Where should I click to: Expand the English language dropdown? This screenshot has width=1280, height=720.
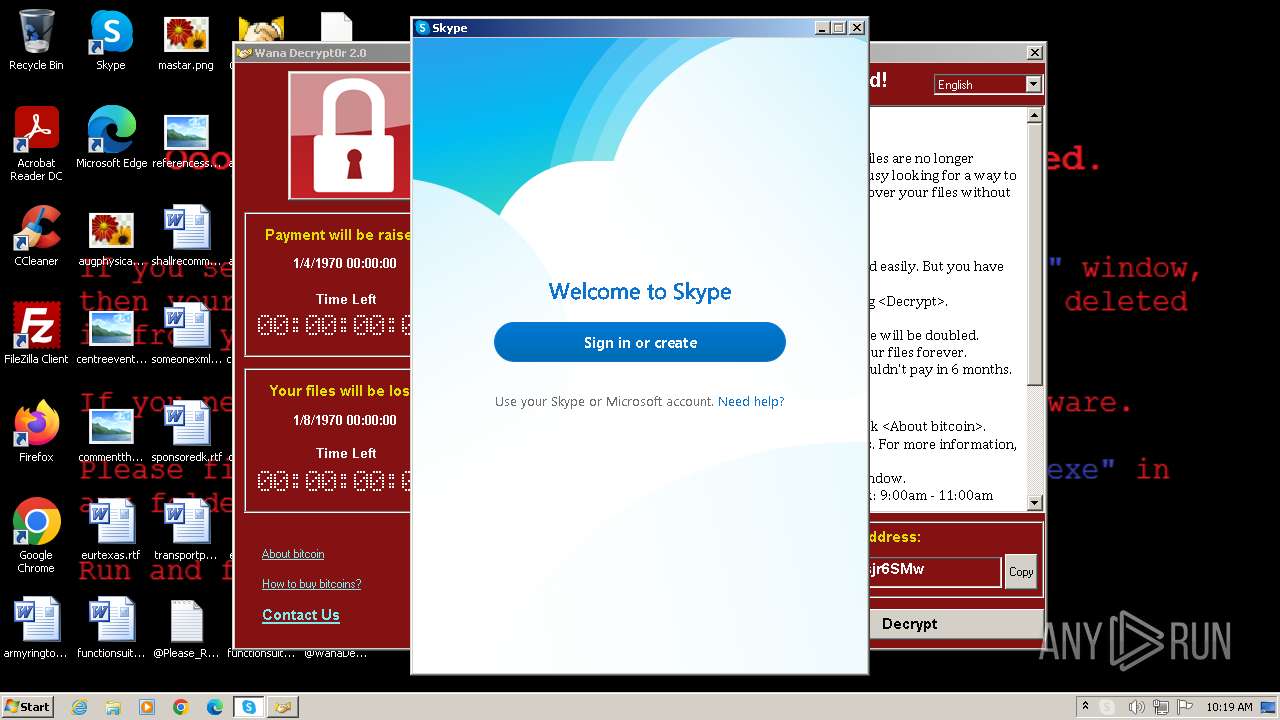1033,85
